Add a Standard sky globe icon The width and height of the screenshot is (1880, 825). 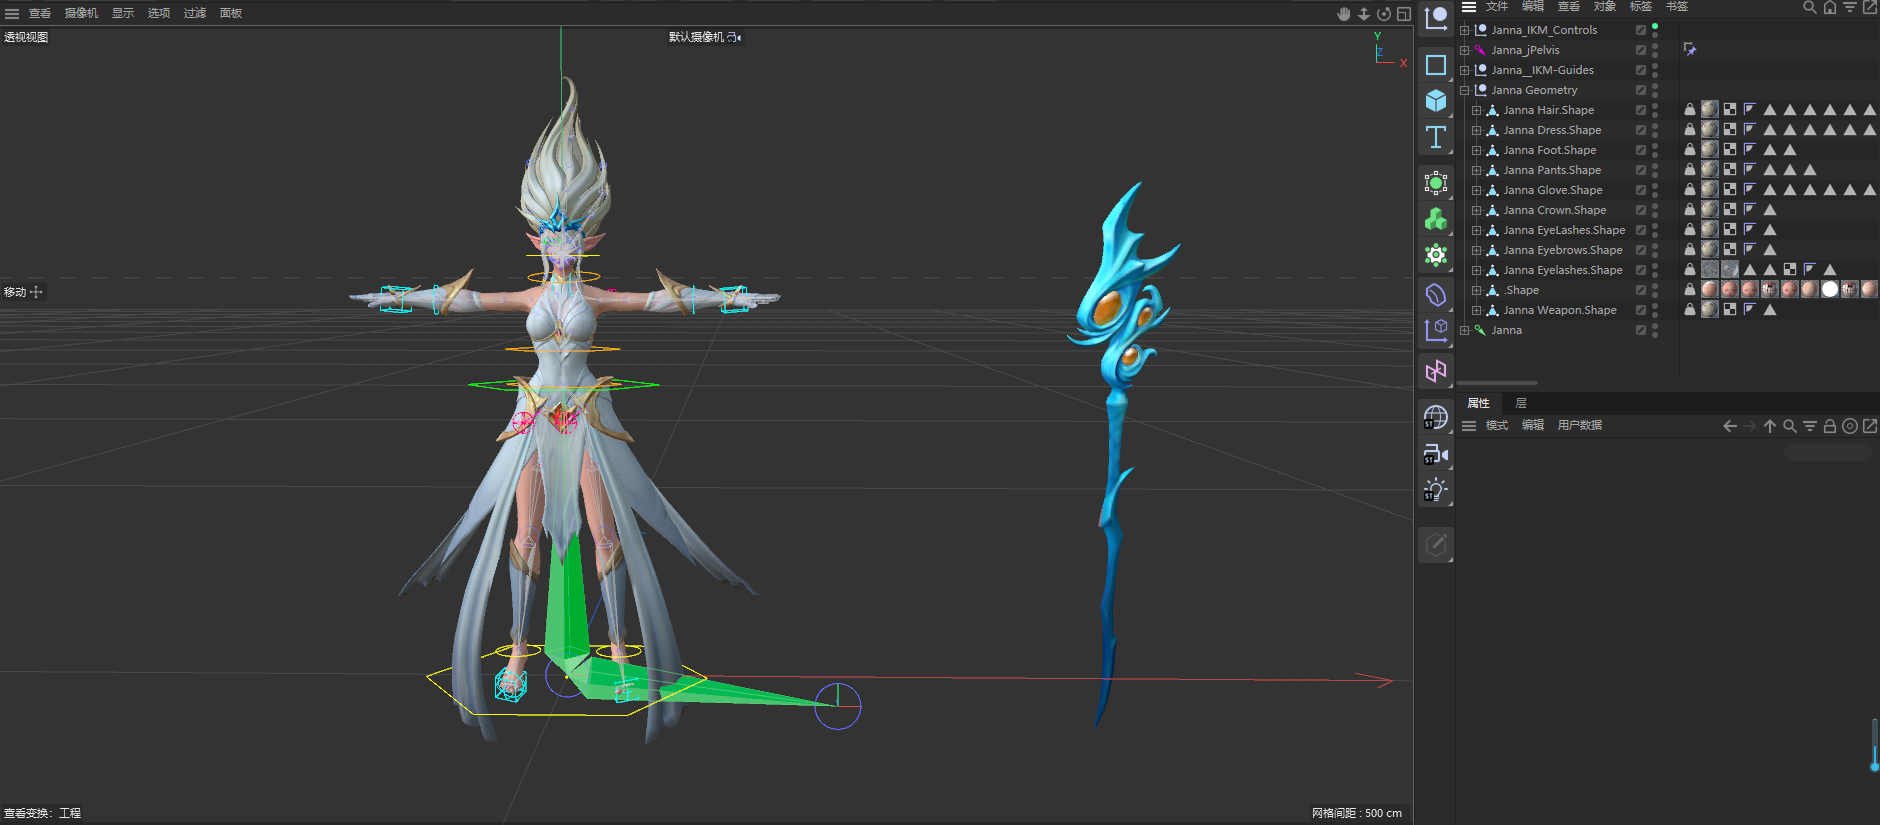tap(1436, 417)
